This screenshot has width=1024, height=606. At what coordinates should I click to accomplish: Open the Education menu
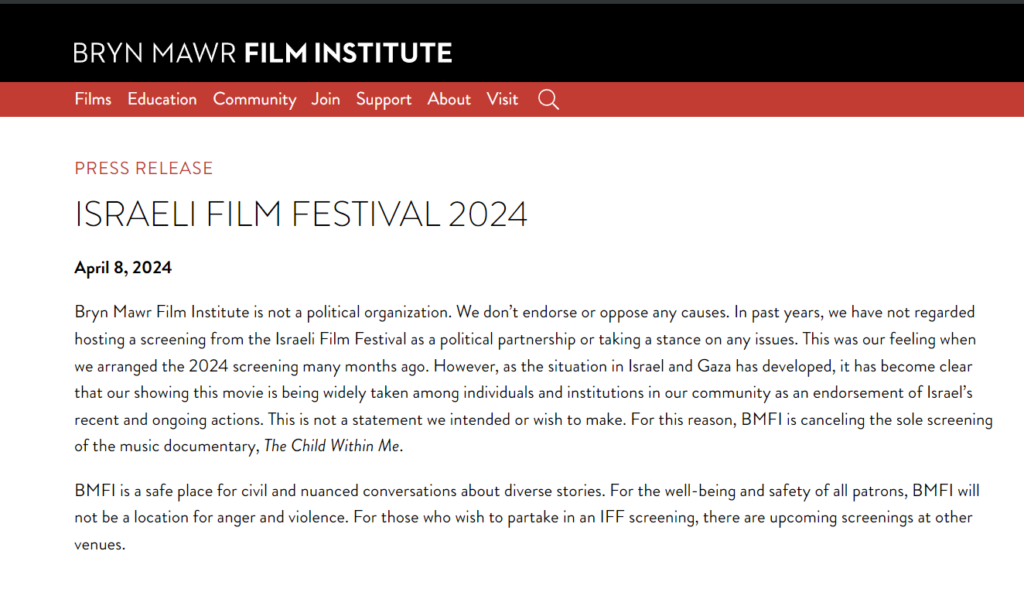pyautogui.click(x=162, y=99)
